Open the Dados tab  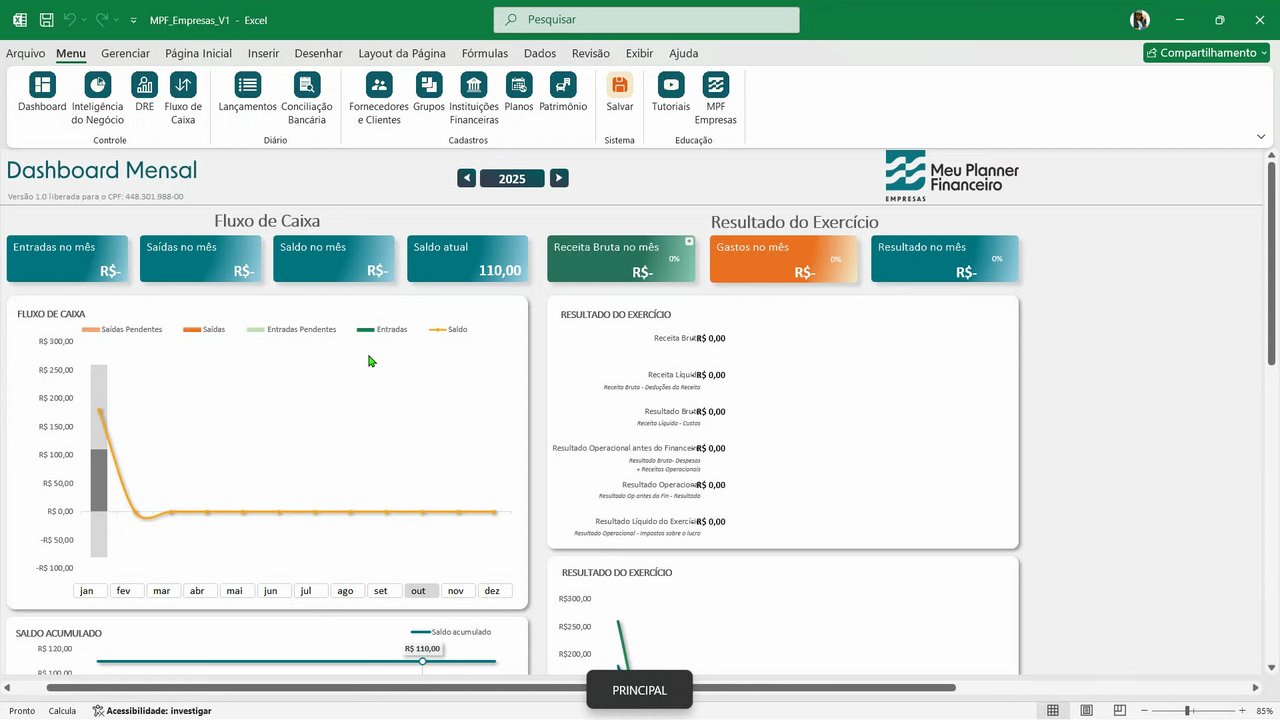[540, 53]
